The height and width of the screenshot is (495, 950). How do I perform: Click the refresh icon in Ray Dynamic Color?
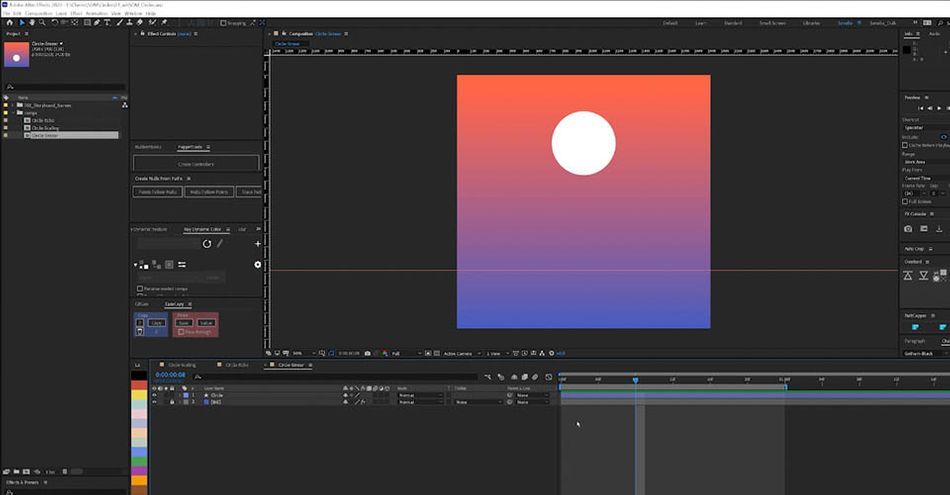click(x=207, y=244)
